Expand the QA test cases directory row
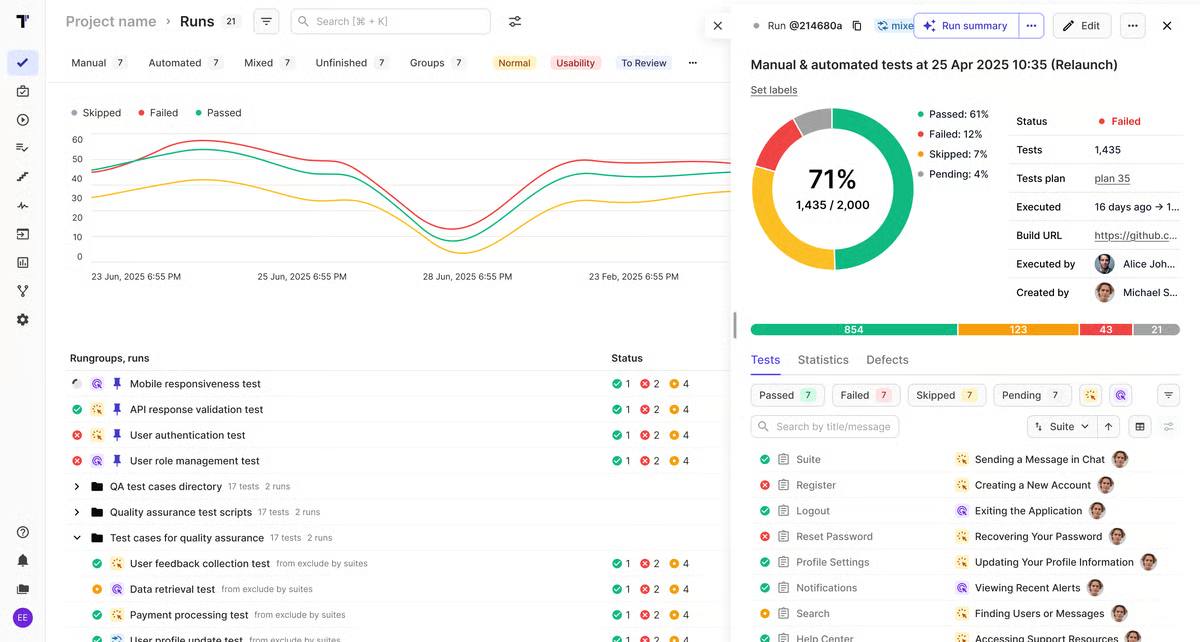This screenshot has width=1200, height=642. pyautogui.click(x=77, y=486)
